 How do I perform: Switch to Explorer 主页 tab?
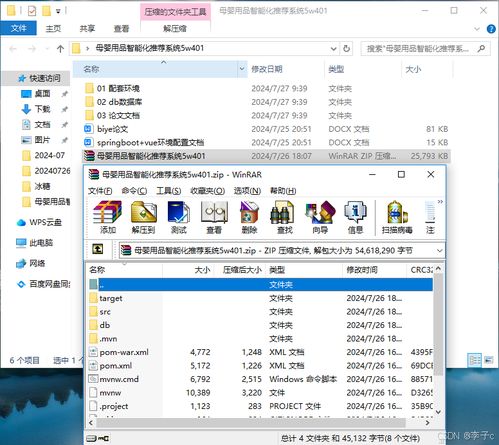click(53, 29)
